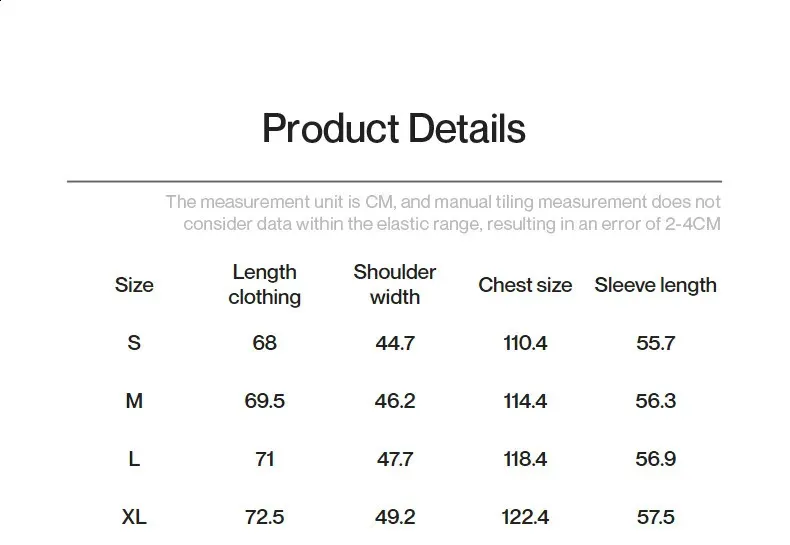790x545 pixels.
Task: Select shoulder width value 46.2
Action: point(394,401)
